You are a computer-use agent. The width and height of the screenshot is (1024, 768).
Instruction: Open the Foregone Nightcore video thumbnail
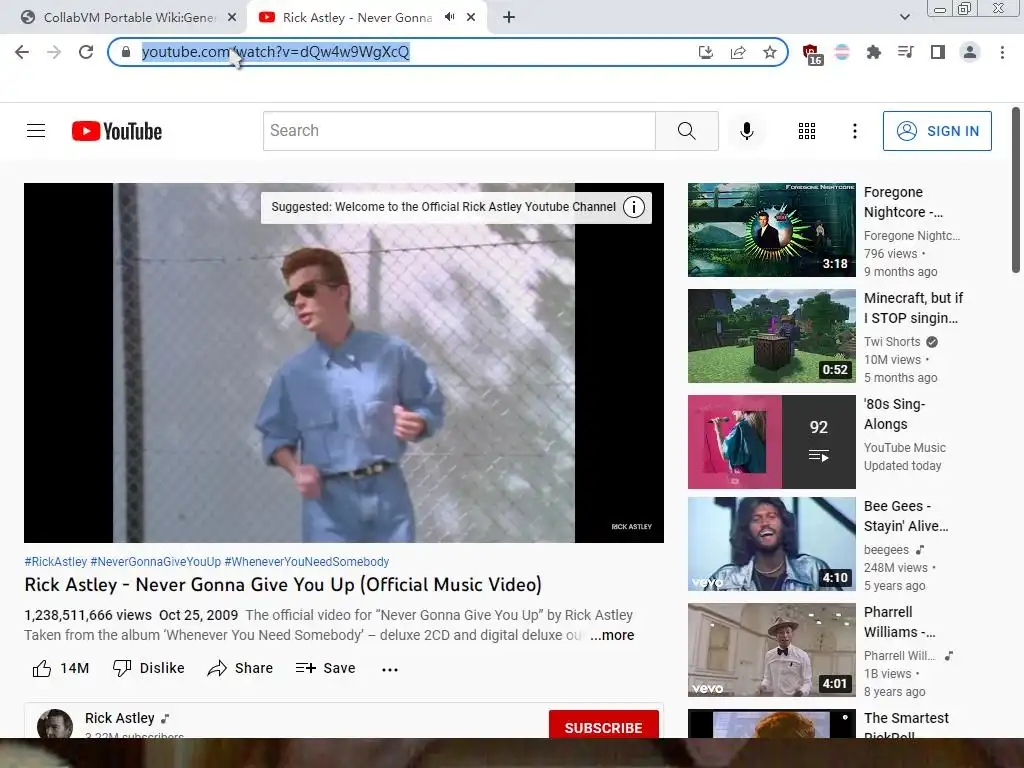tap(771, 230)
